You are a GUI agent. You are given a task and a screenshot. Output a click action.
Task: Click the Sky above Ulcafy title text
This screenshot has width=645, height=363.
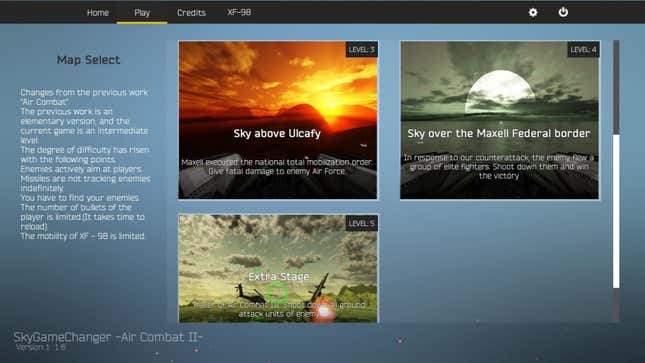click(277, 133)
